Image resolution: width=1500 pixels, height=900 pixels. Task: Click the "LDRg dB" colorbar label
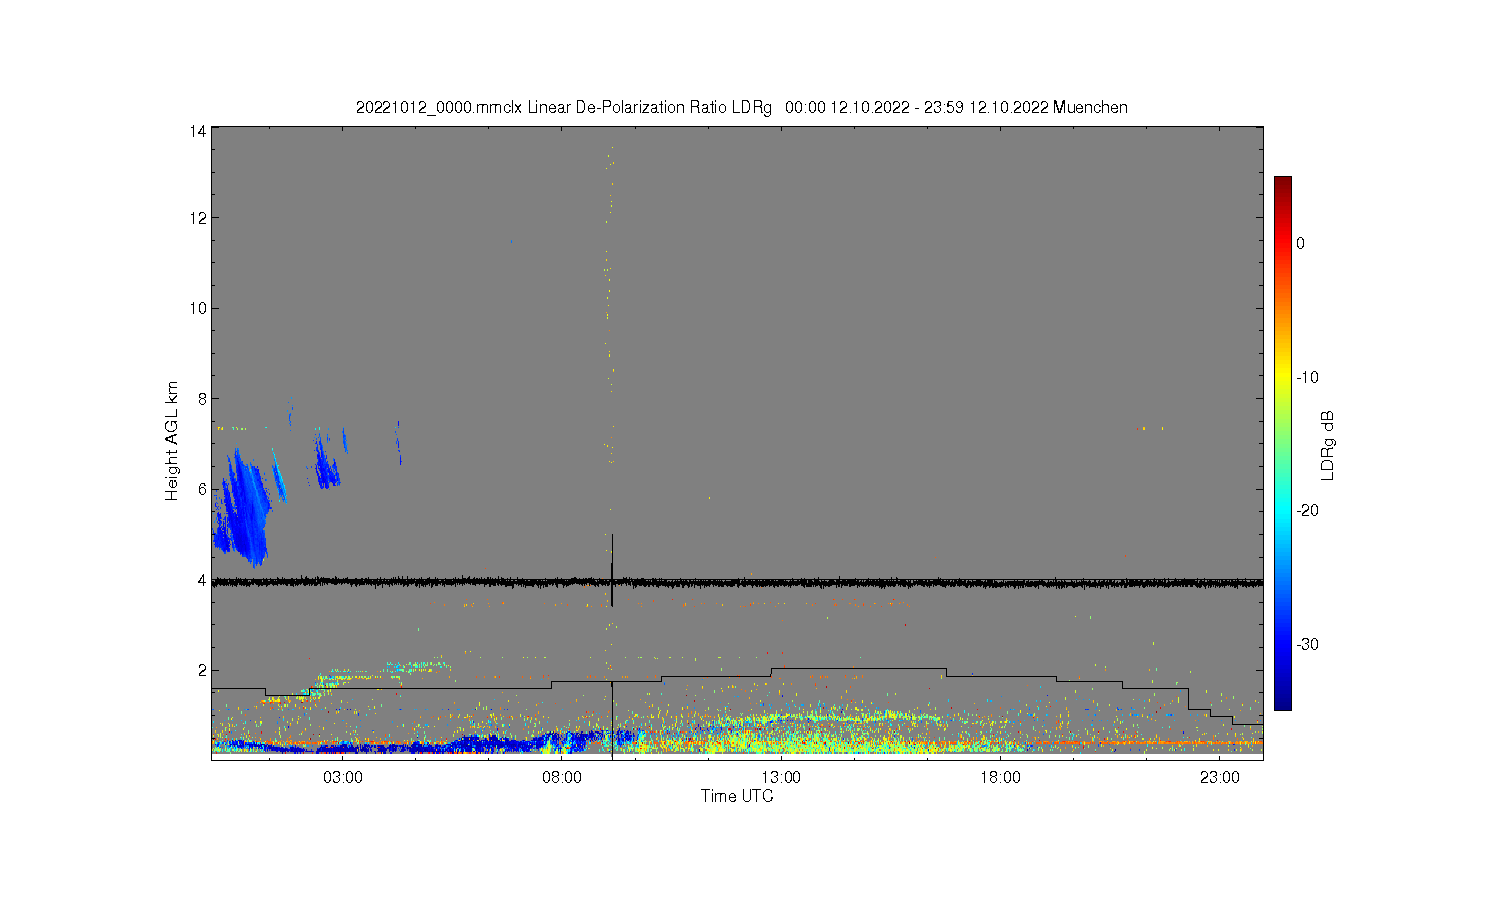(x=1328, y=445)
